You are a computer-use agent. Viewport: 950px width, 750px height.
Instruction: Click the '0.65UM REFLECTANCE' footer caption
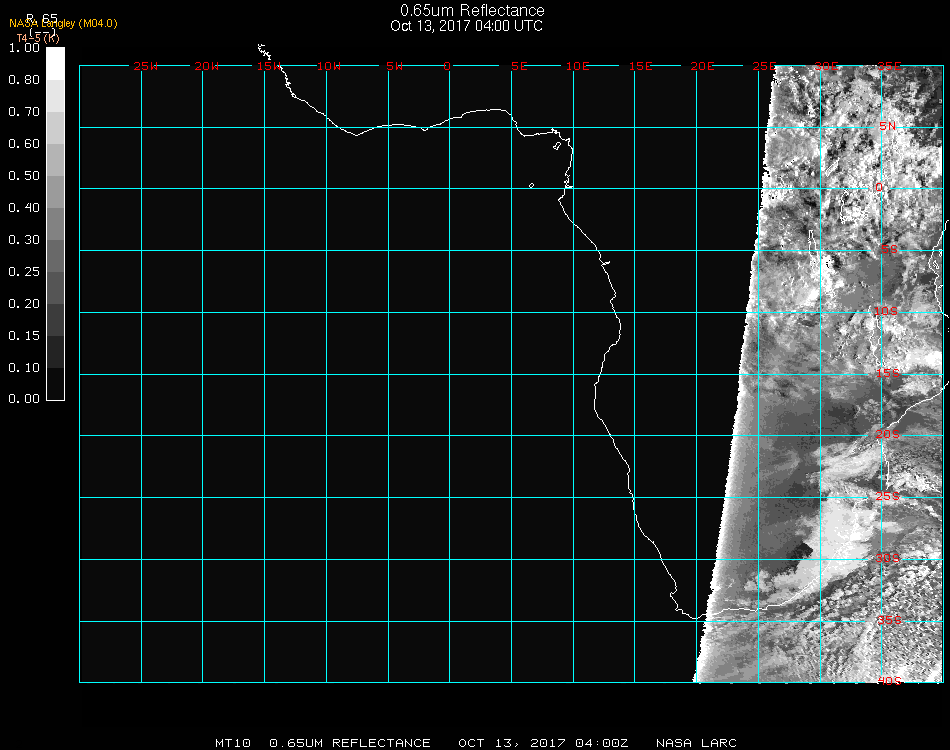350,743
